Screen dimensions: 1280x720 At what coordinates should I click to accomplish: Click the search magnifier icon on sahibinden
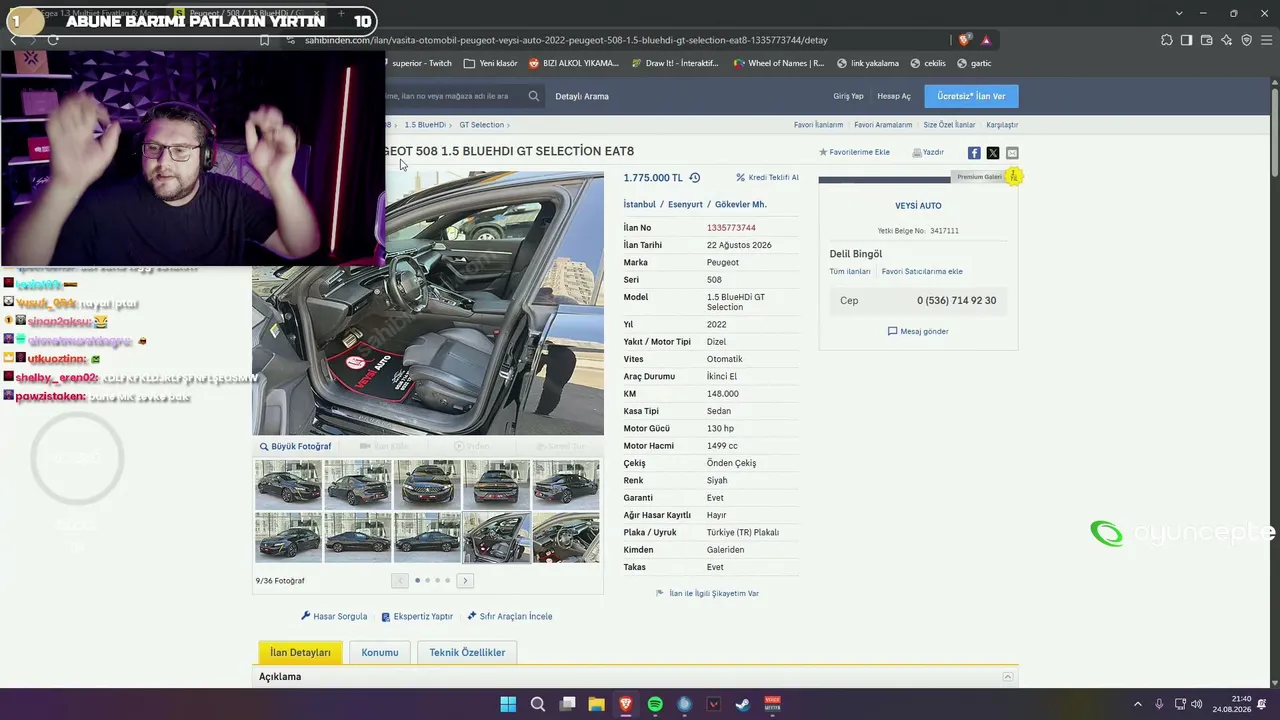(534, 96)
